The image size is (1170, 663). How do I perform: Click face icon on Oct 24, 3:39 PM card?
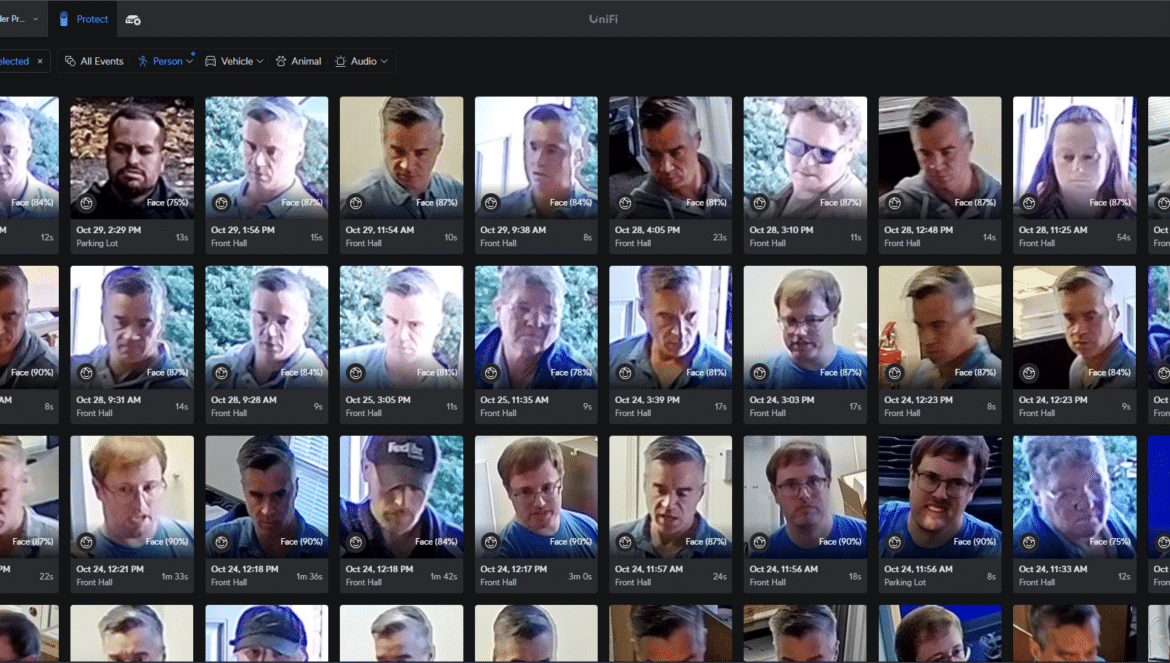coord(625,372)
